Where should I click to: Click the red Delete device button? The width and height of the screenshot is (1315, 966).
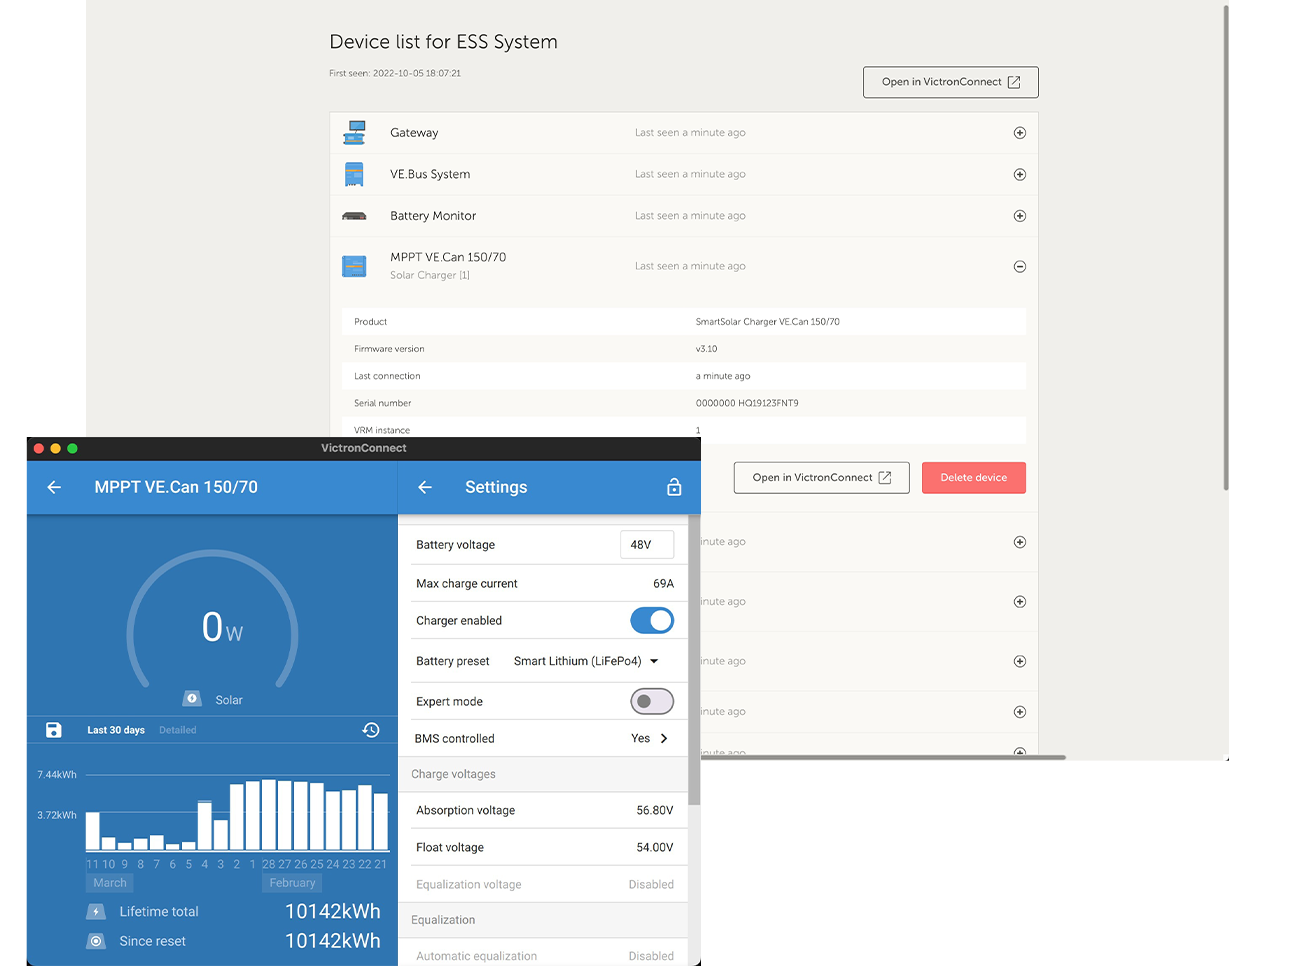[974, 478]
